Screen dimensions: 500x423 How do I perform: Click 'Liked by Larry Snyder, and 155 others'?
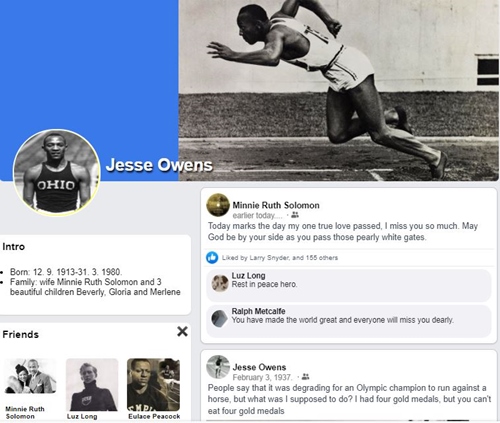tap(280, 258)
